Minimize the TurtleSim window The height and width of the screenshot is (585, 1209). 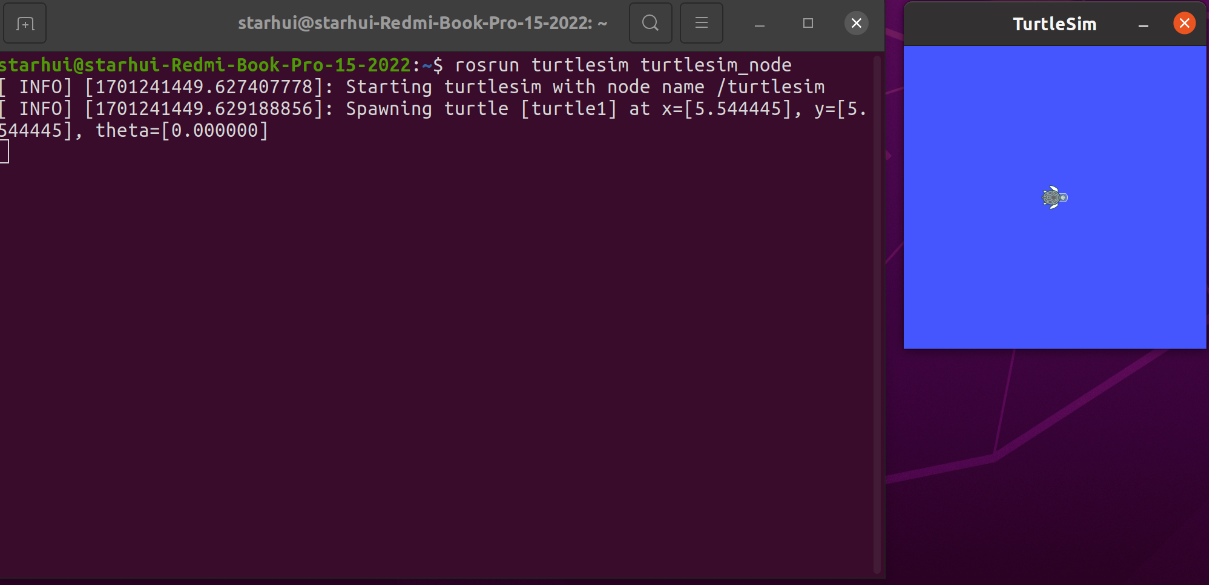click(1142, 23)
